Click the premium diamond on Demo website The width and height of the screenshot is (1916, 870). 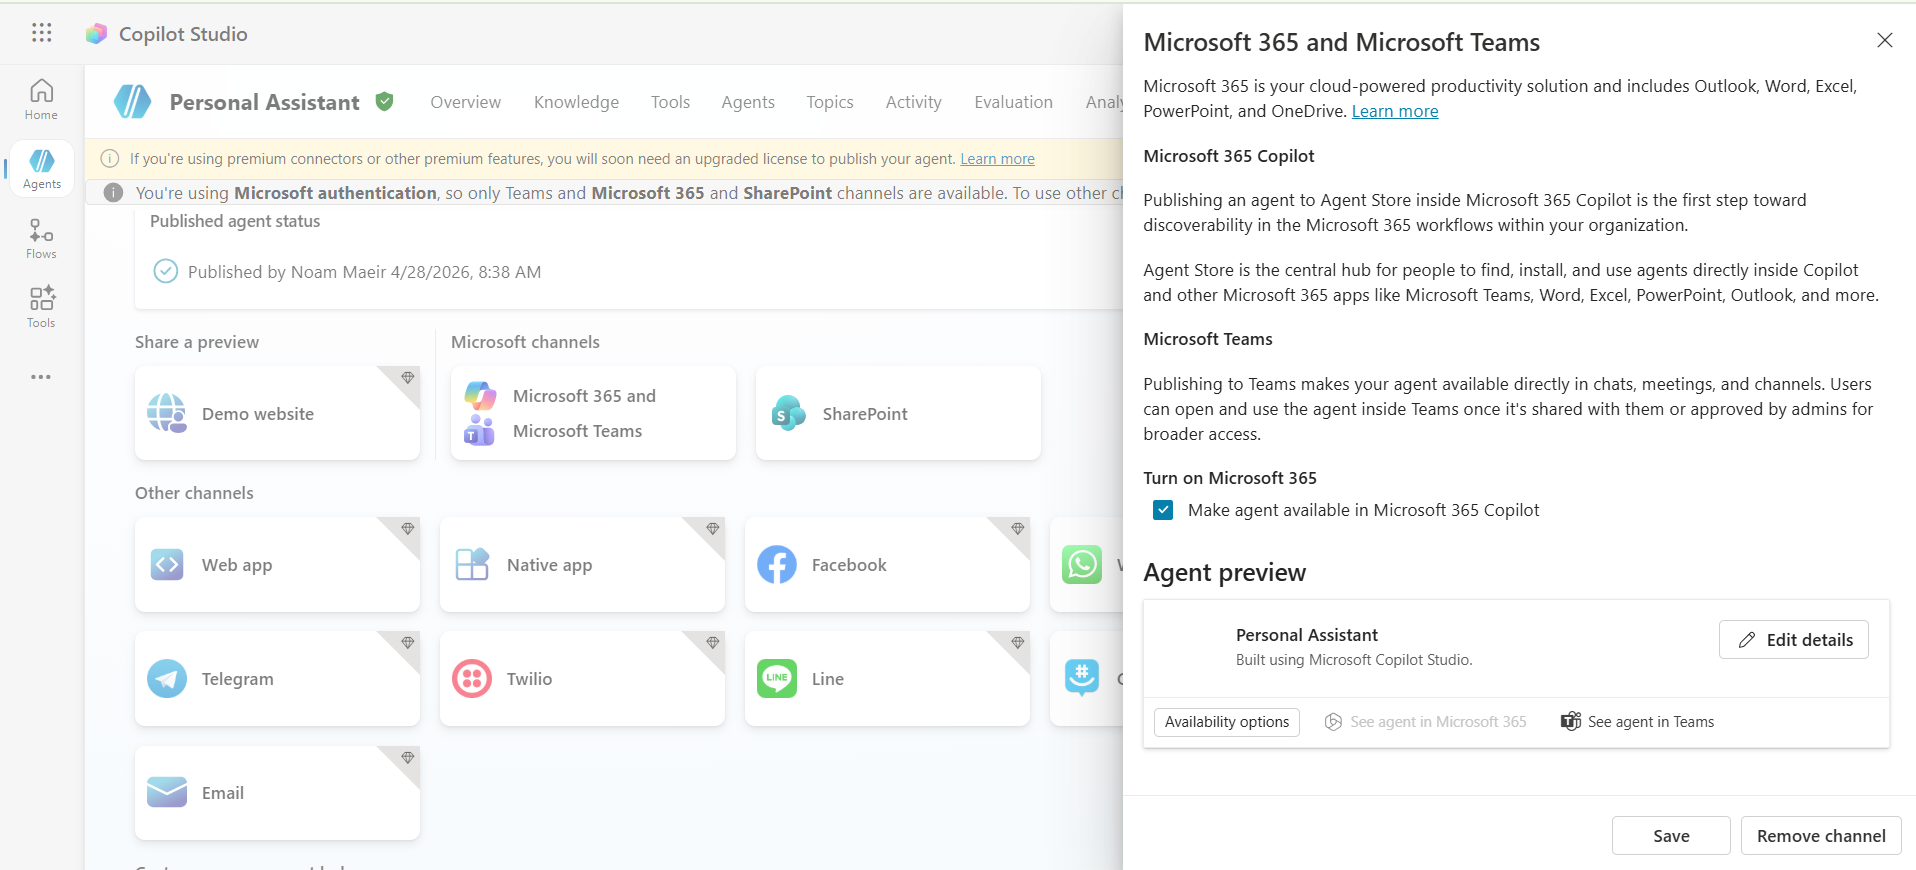point(408,377)
